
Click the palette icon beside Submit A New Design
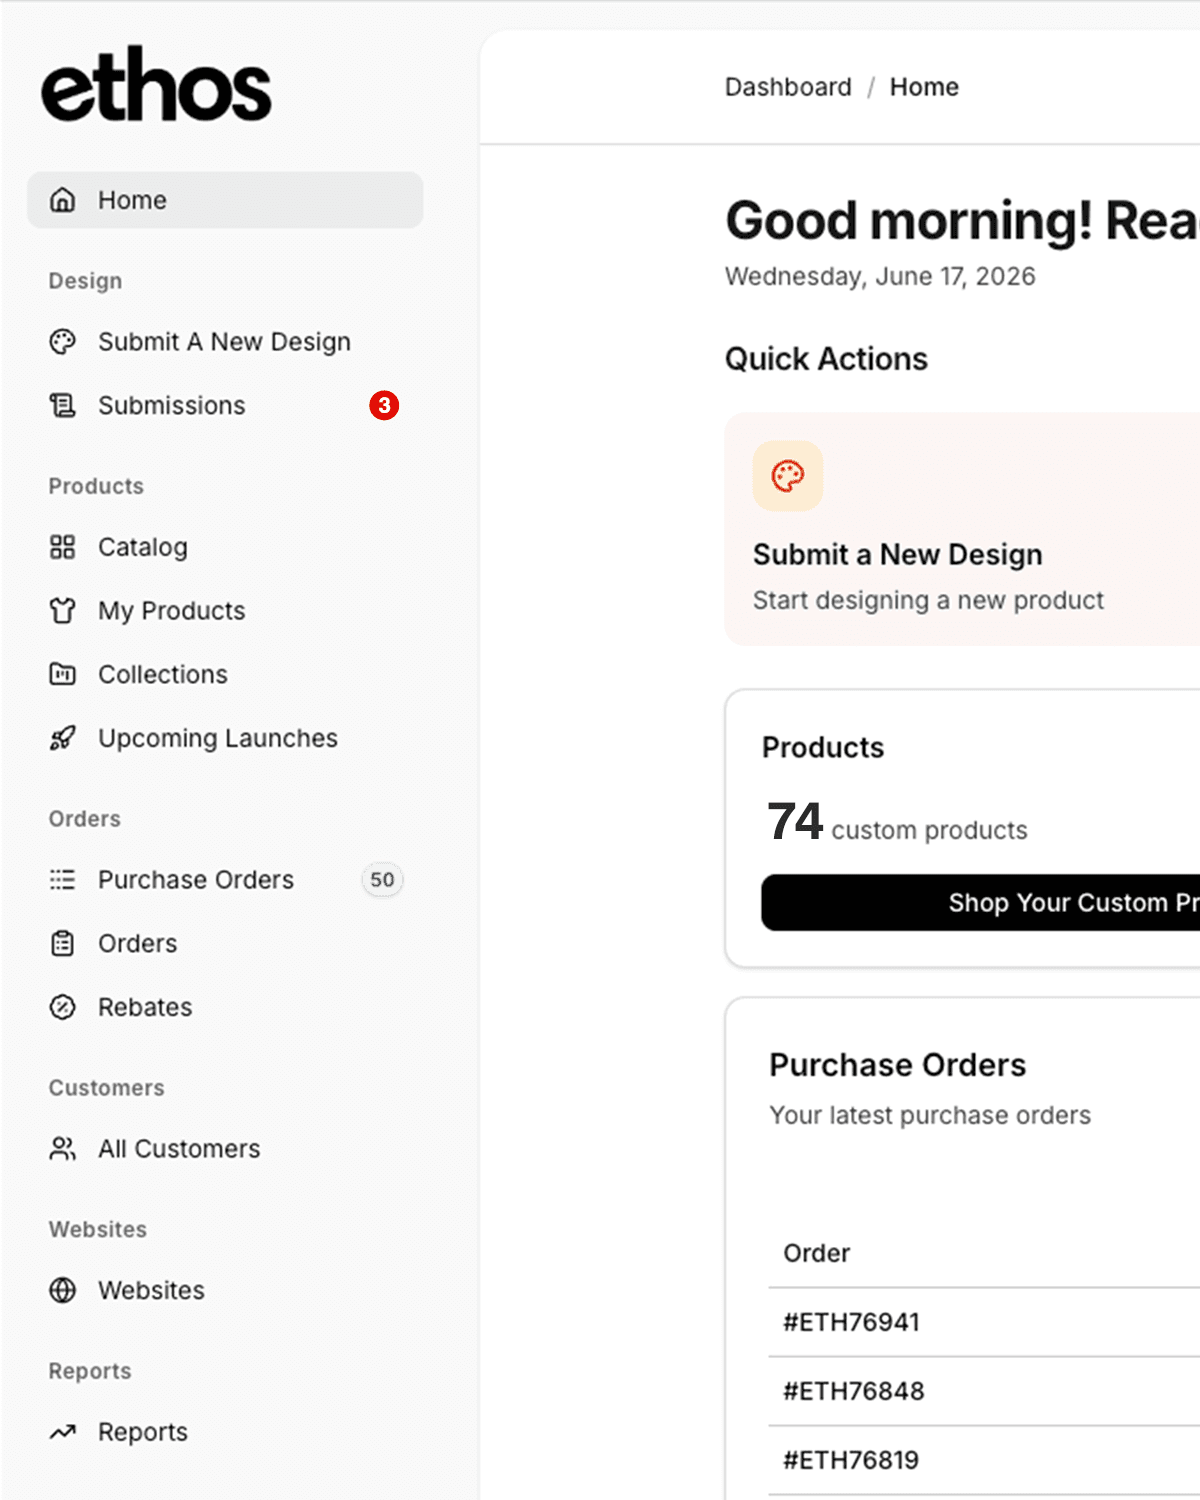(x=63, y=342)
